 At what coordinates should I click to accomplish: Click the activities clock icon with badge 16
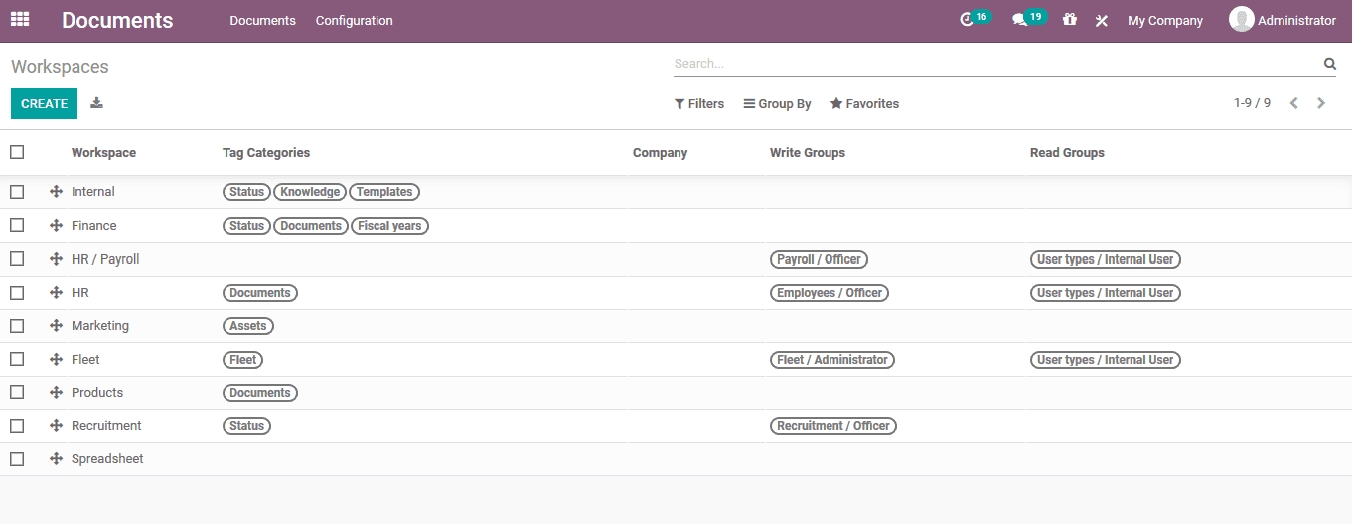click(x=966, y=20)
